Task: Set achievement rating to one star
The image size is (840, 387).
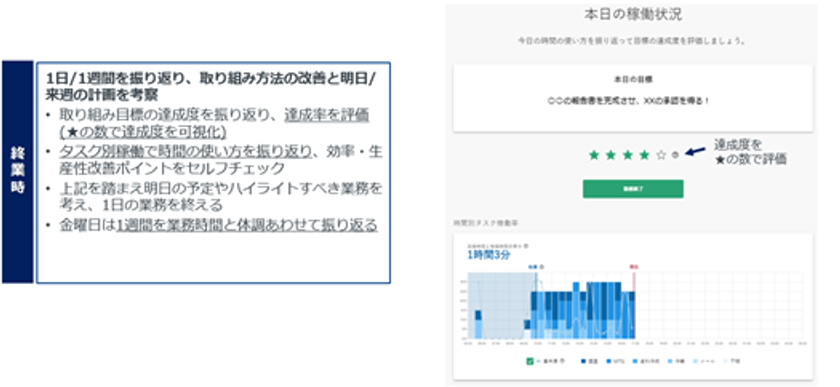Action: [594, 155]
